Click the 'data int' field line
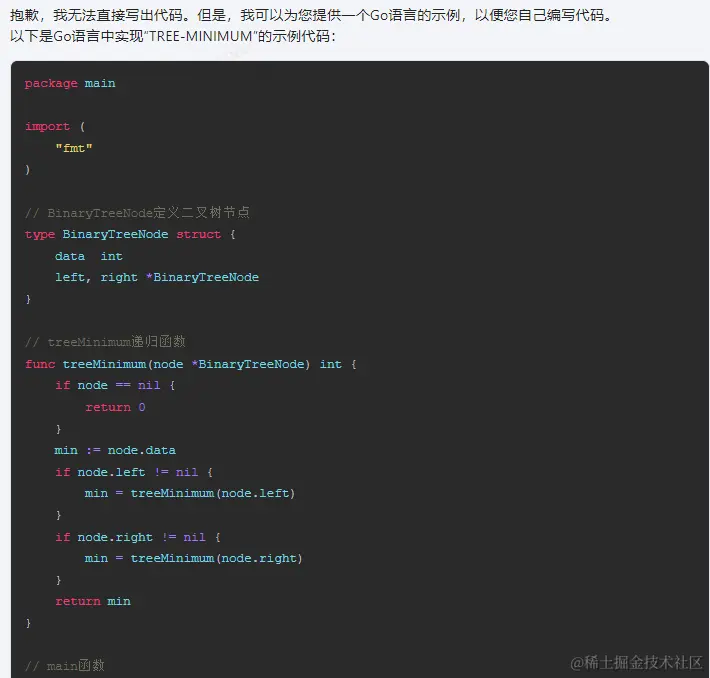 point(89,256)
